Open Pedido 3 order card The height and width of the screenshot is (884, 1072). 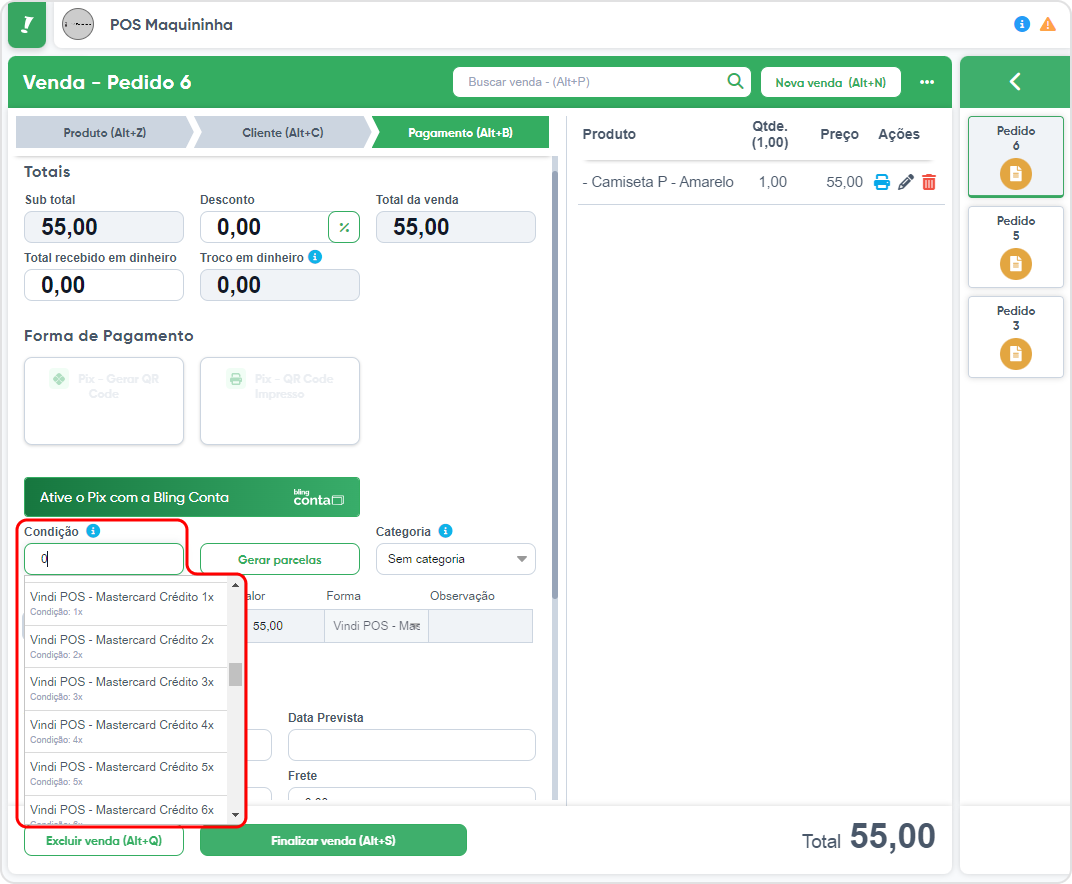pos(1015,337)
